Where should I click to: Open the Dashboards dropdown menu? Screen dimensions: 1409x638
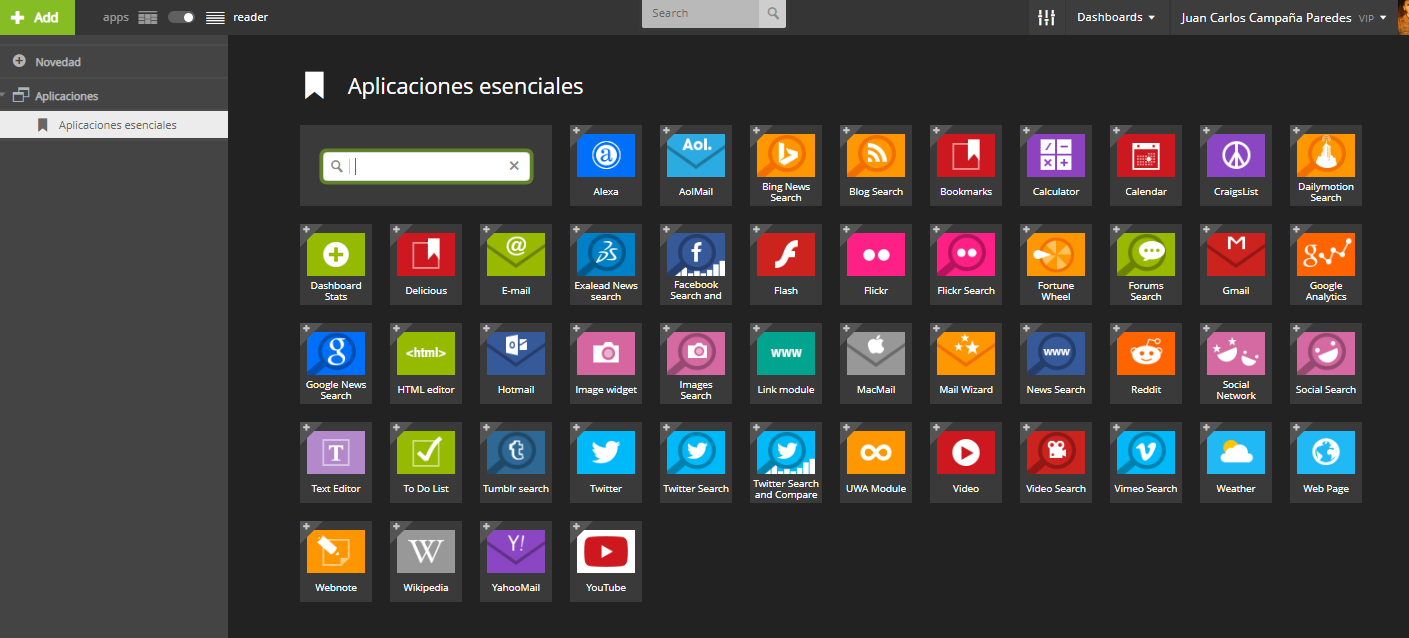coord(1116,17)
